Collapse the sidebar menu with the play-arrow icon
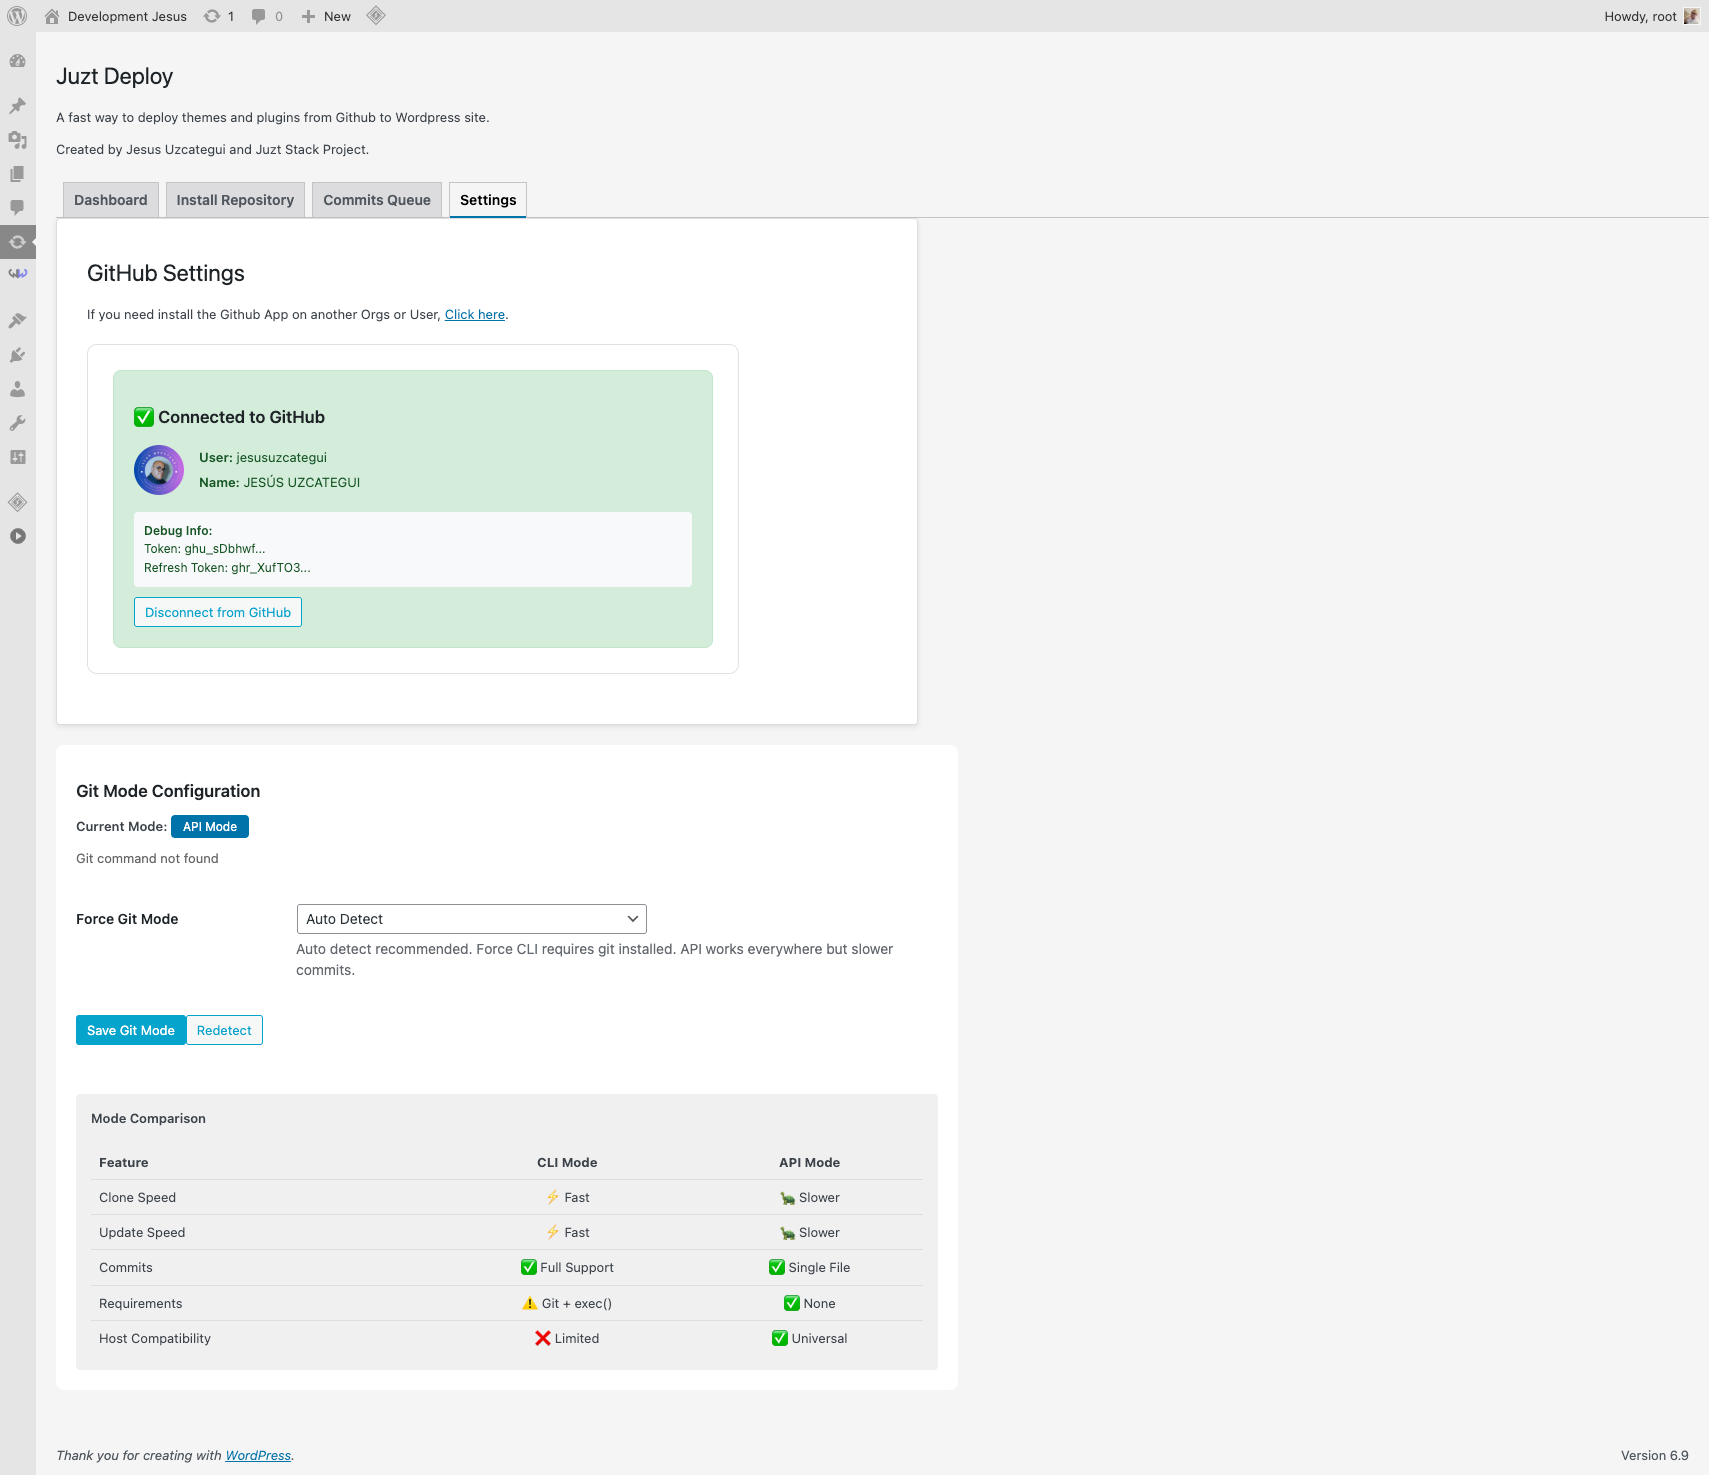The width and height of the screenshot is (1709, 1475). (17, 536)
